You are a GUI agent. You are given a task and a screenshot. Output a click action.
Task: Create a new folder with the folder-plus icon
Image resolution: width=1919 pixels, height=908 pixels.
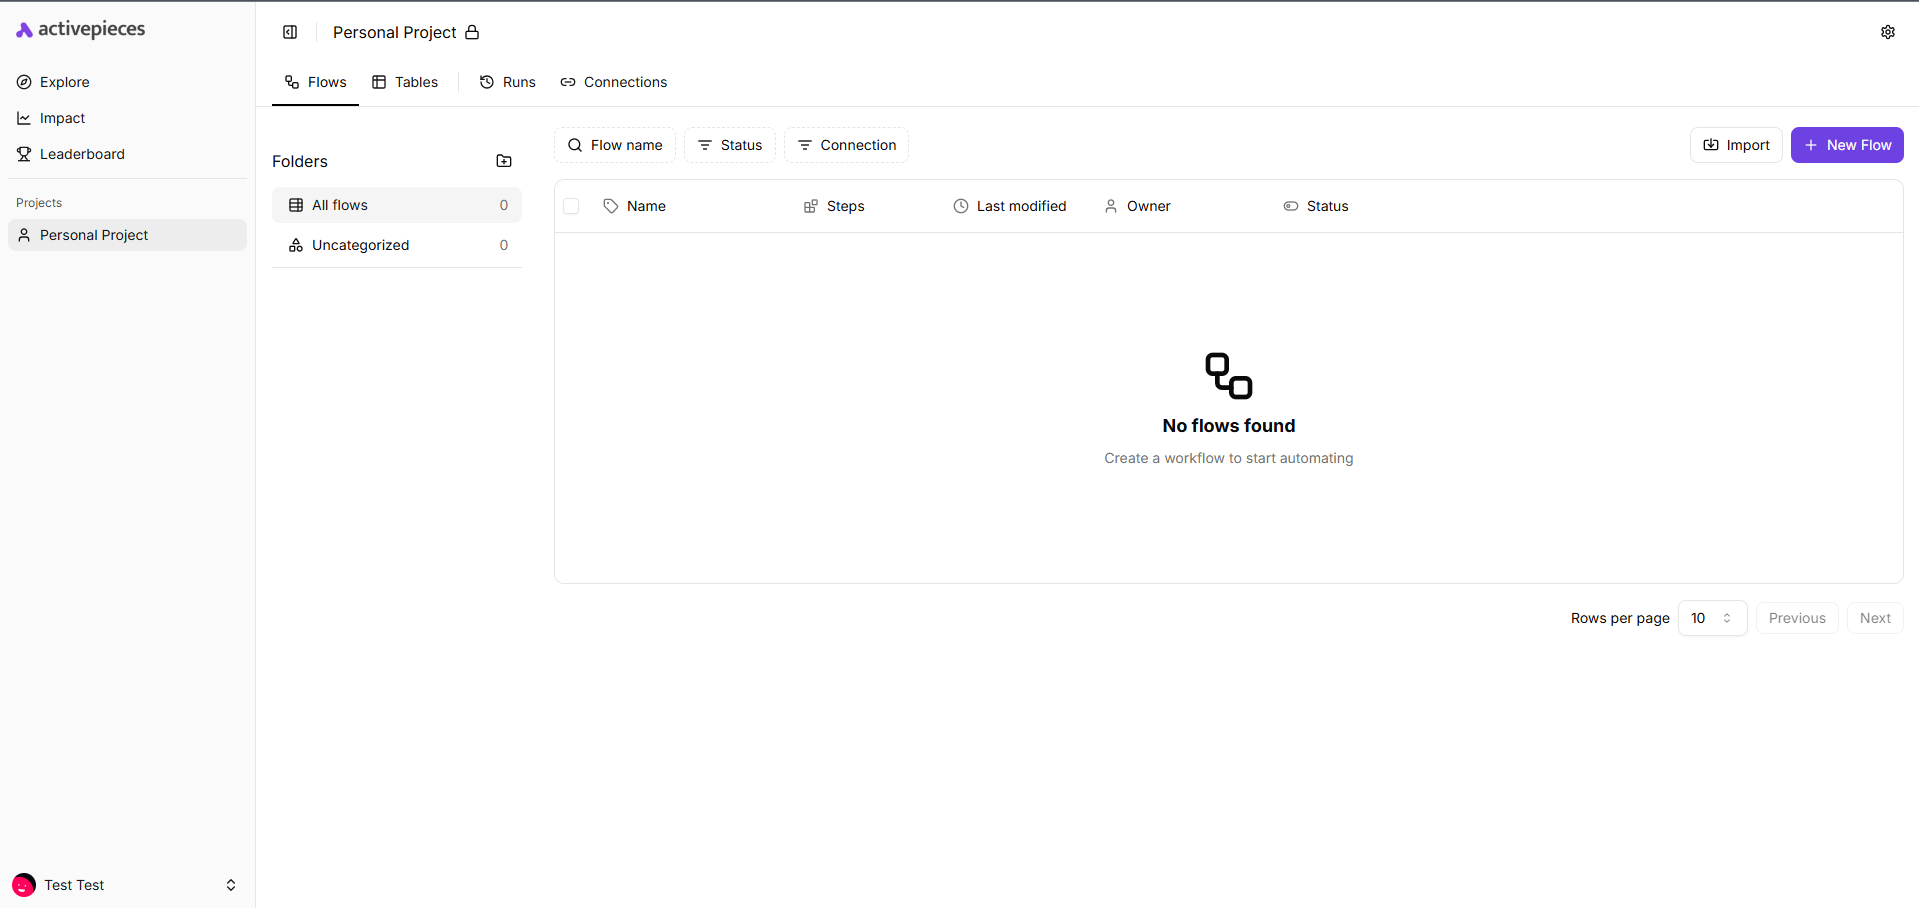point(504,160)
